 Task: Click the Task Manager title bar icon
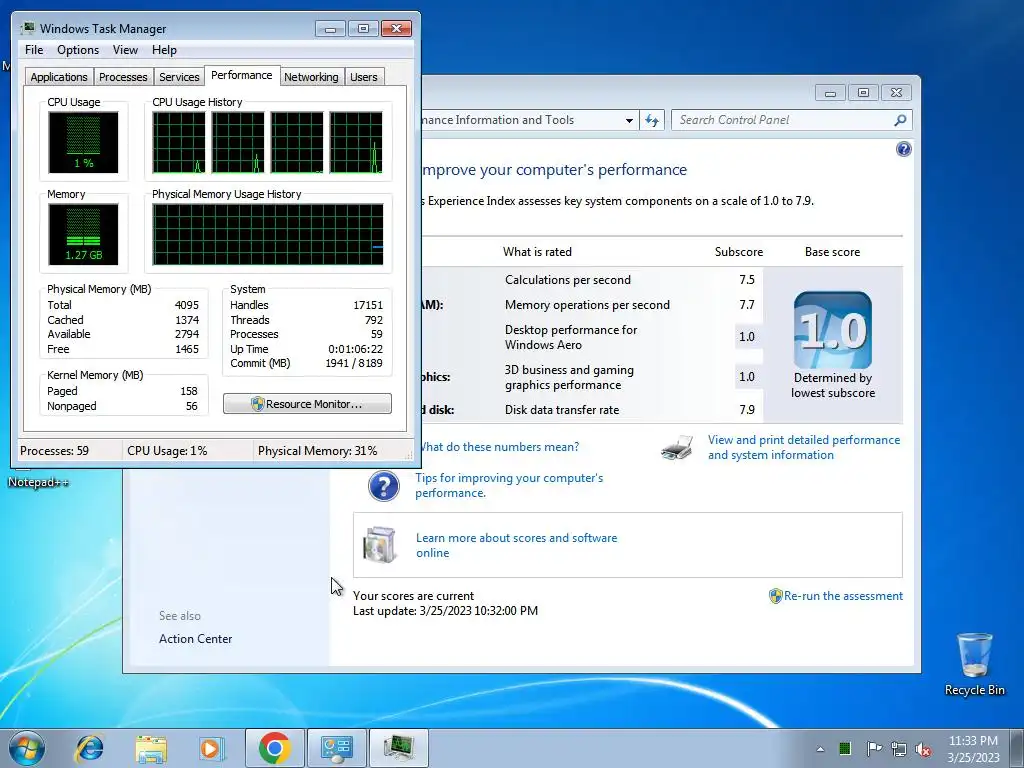(27, 28)
